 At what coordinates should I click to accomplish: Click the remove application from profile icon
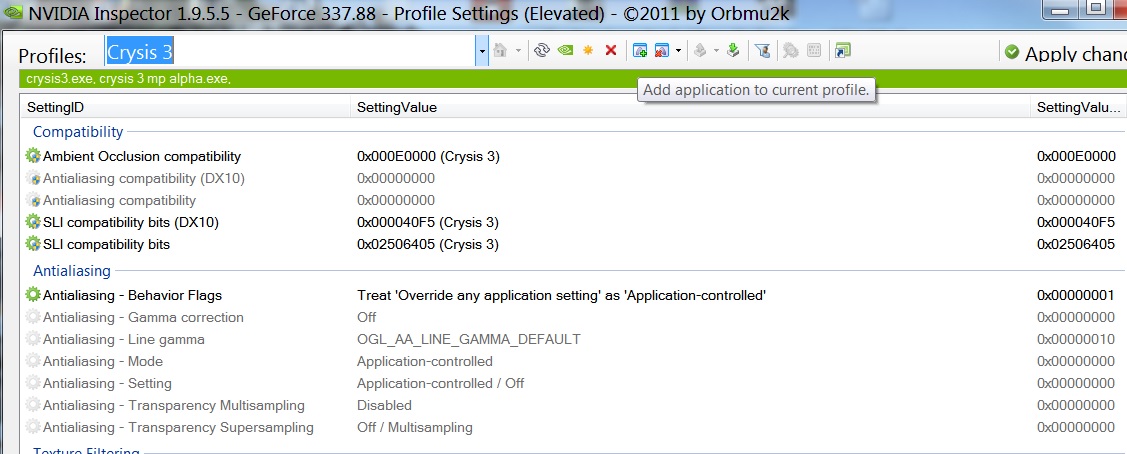662,51
